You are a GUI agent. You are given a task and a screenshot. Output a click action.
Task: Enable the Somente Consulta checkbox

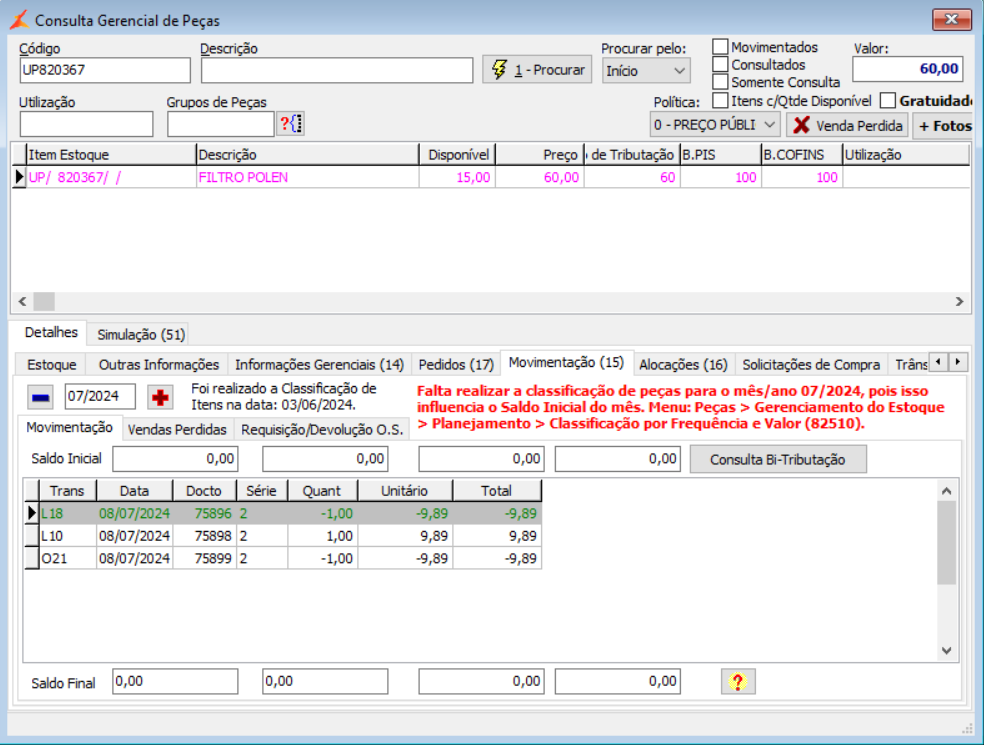tap(720, 82)
